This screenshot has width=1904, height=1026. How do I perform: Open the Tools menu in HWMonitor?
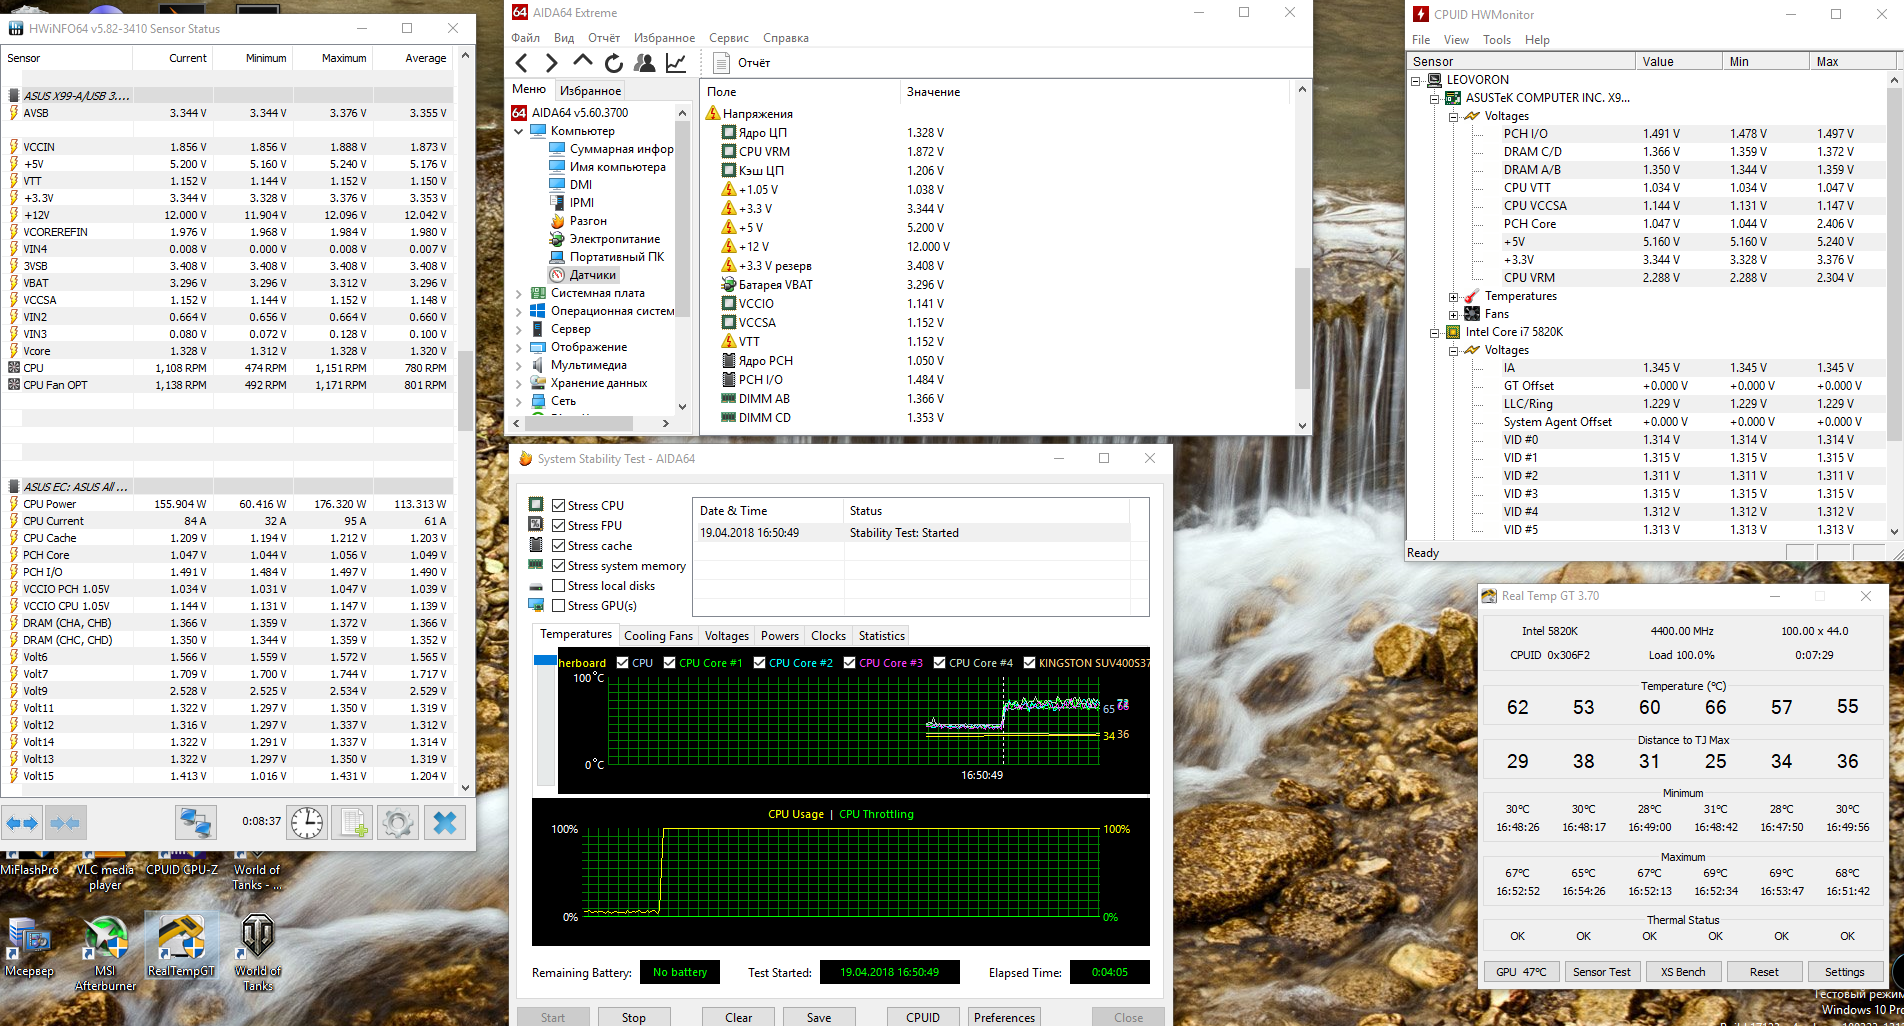[x=1497, y=40]
